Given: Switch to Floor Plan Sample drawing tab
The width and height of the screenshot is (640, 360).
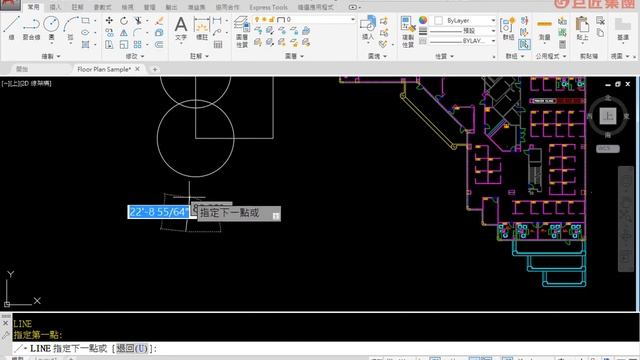Looking at the screenshot, I should click(x=104, y=69).
